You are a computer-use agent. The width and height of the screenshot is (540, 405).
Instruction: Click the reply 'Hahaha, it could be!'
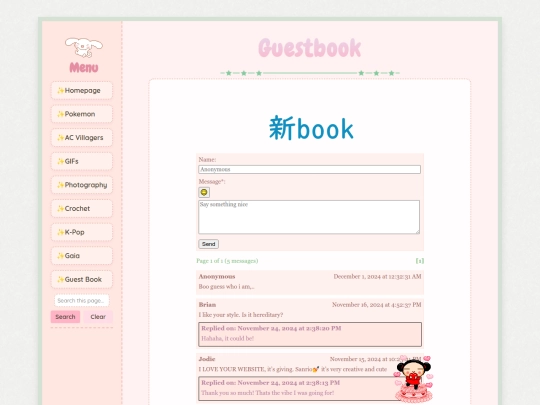227,339
